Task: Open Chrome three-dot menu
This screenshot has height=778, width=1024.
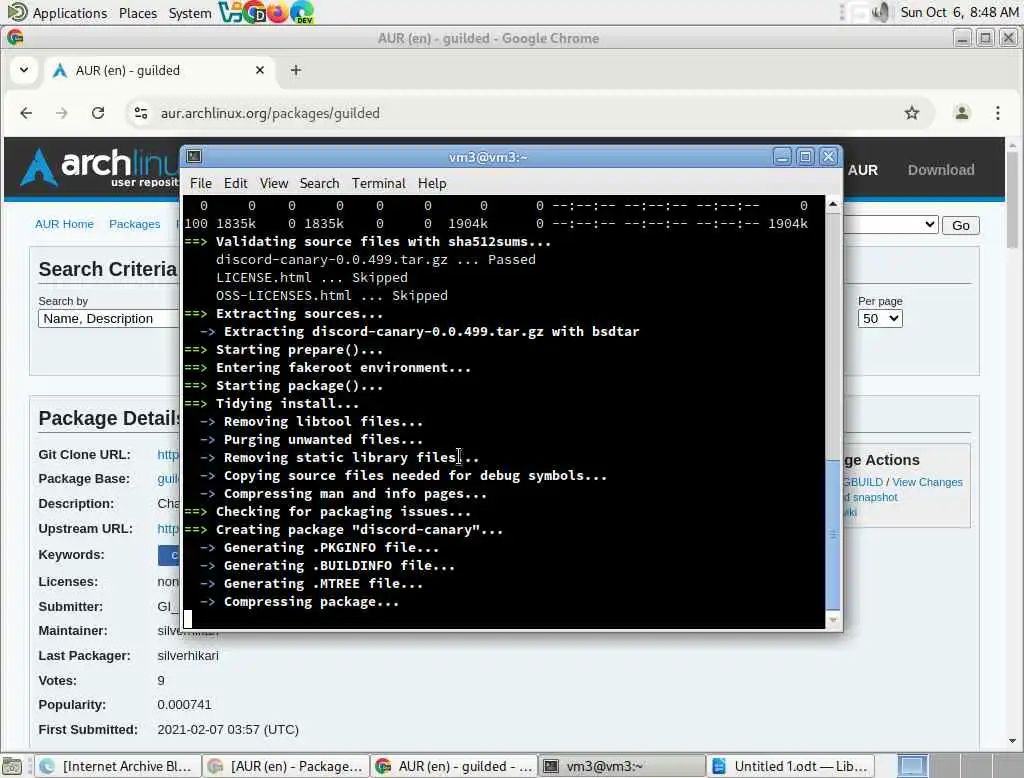Action: pyautogui.click(x=997, y=113)
